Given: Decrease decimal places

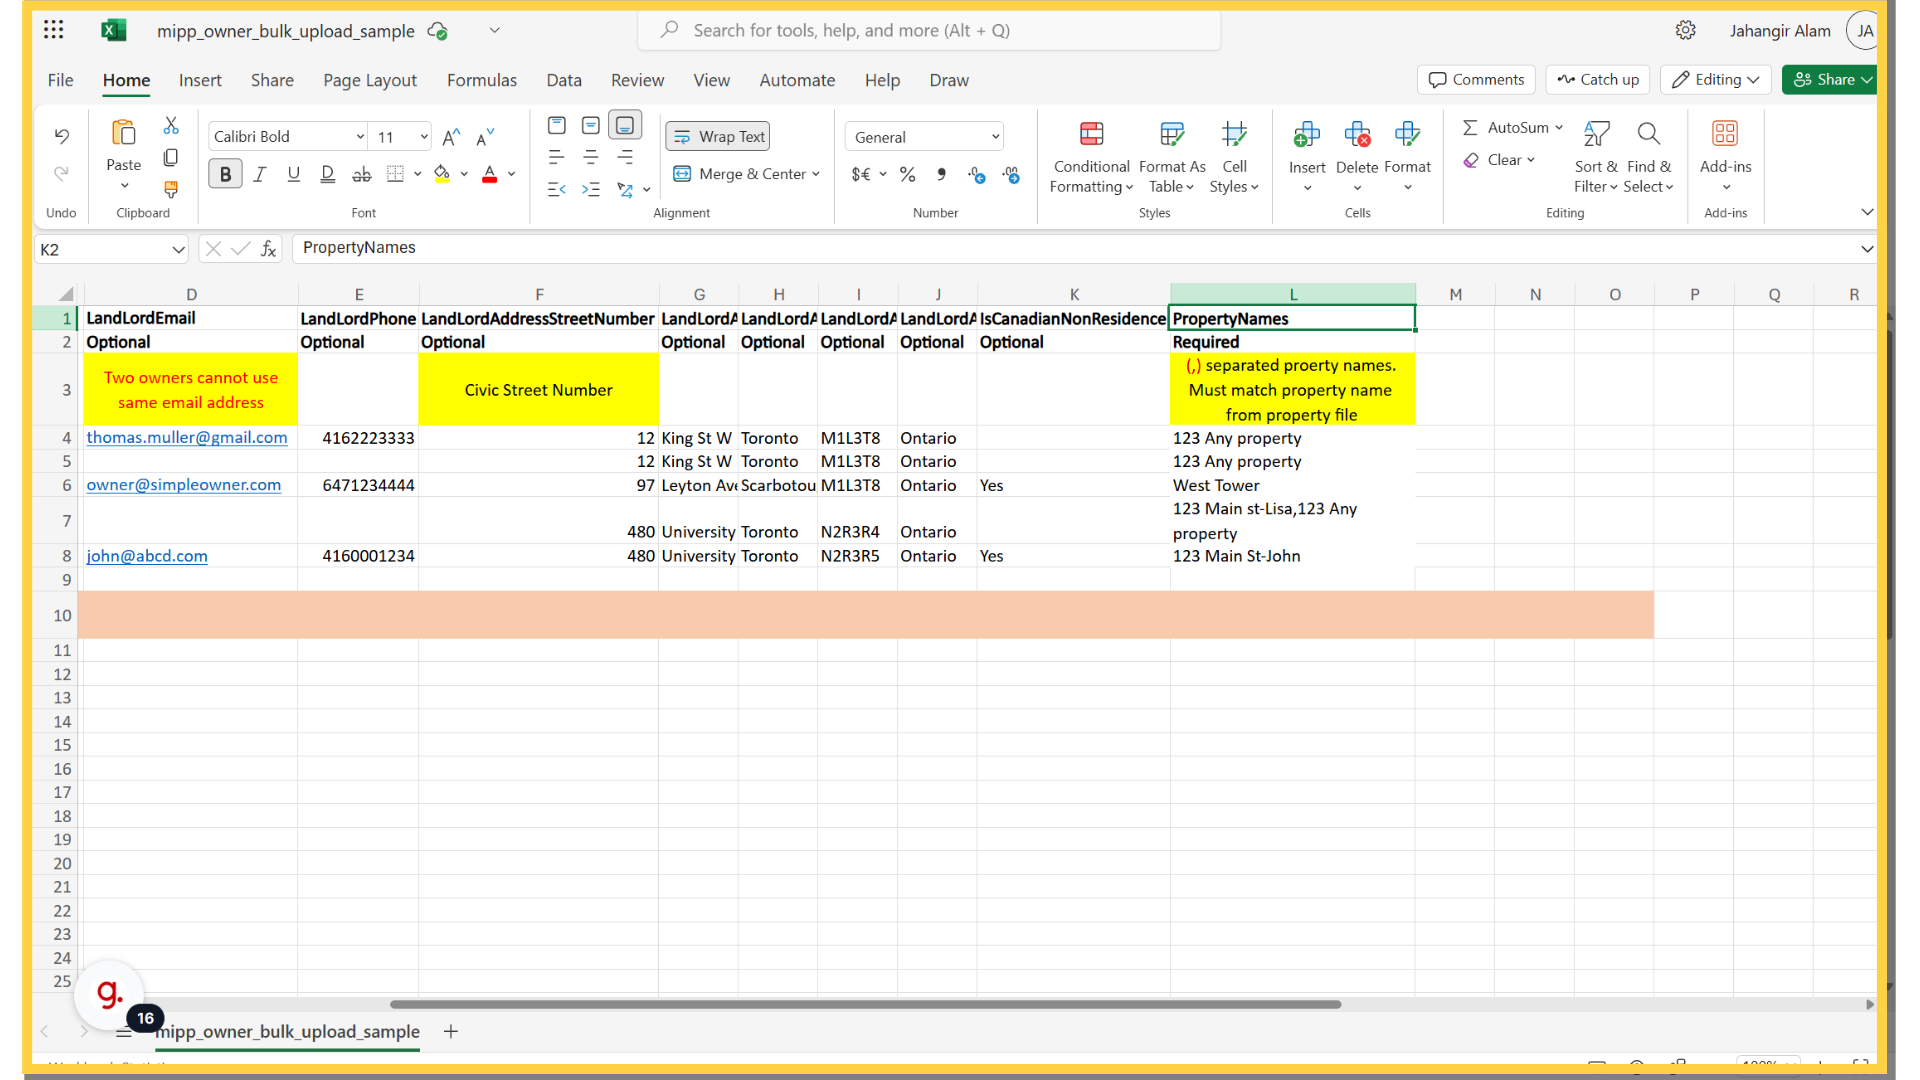Looking at the screenshot, I should [1011, 175].
